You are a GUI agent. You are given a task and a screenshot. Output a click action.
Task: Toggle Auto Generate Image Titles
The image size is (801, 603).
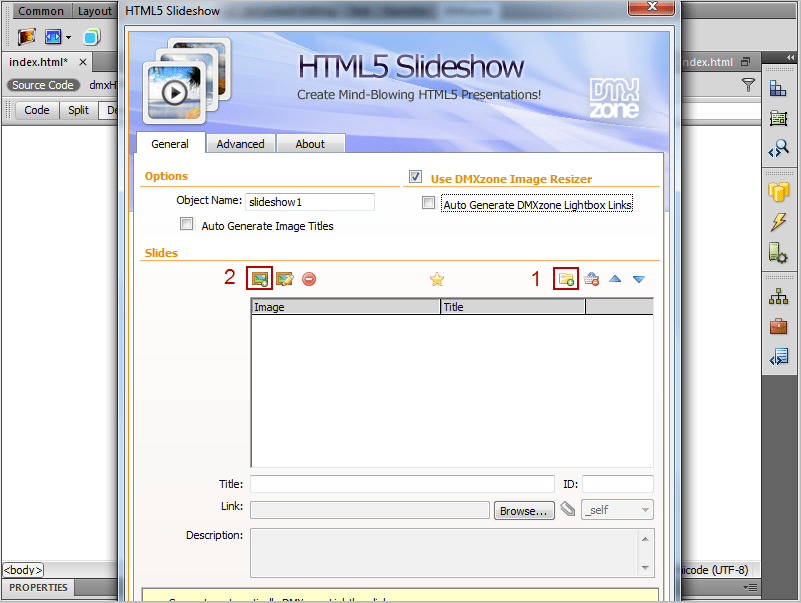(186, 223)
